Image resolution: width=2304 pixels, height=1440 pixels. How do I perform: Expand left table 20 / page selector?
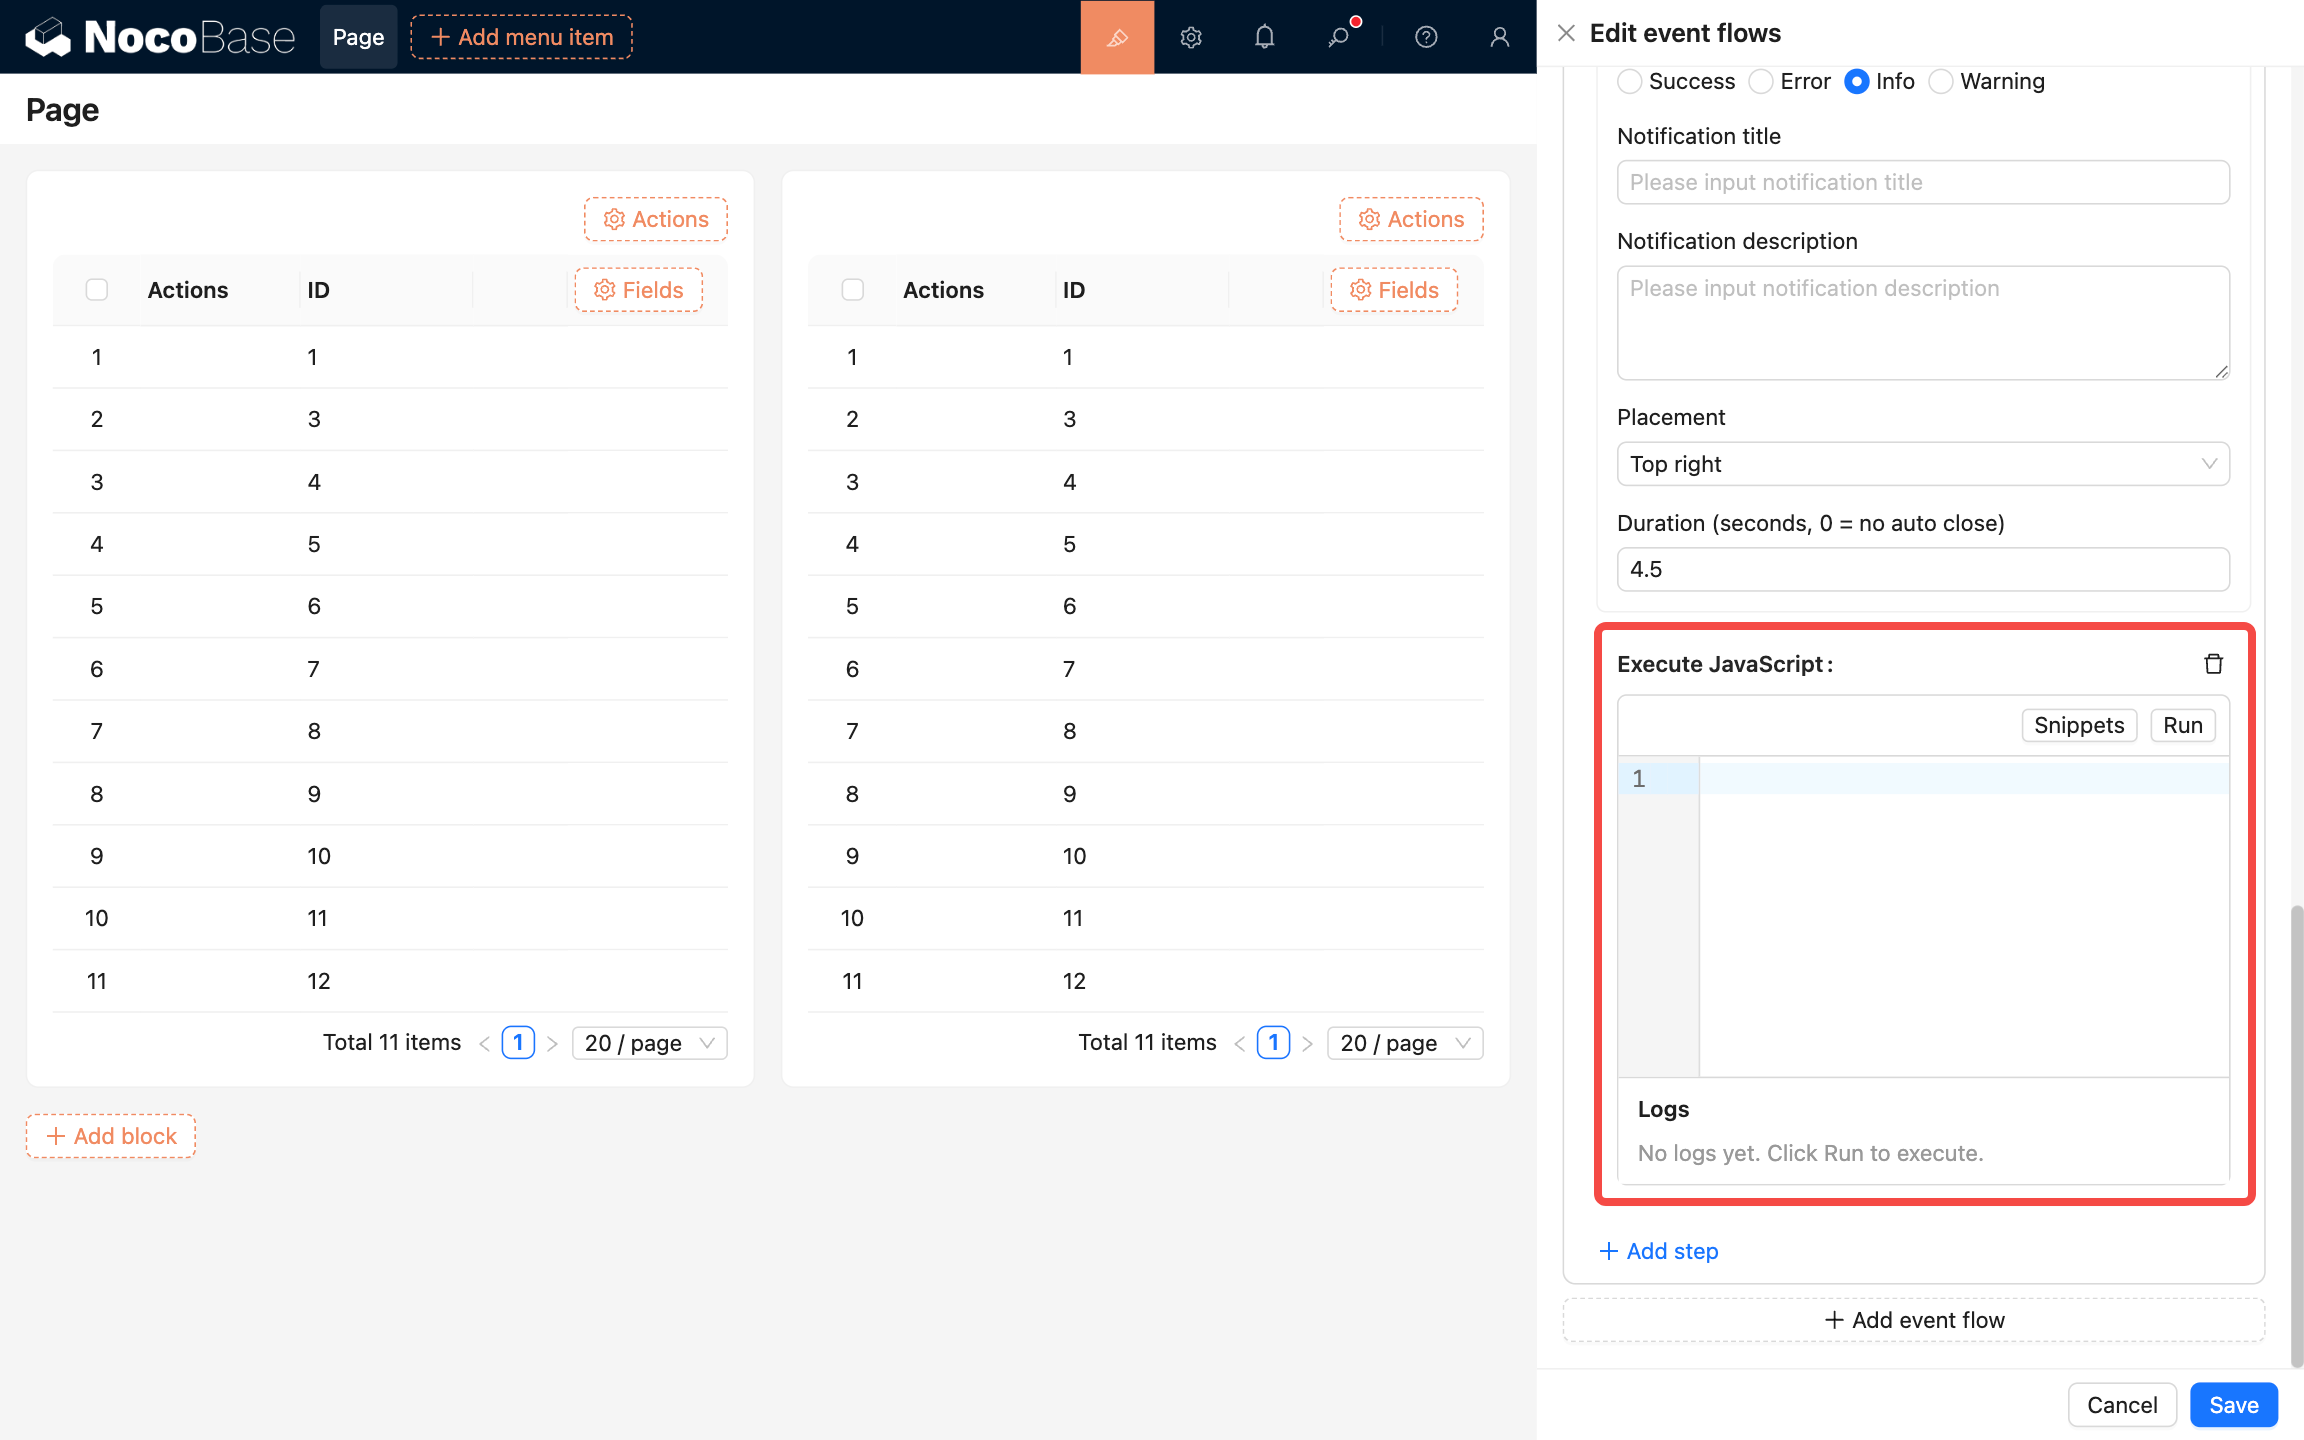[x=649, y=1043]
